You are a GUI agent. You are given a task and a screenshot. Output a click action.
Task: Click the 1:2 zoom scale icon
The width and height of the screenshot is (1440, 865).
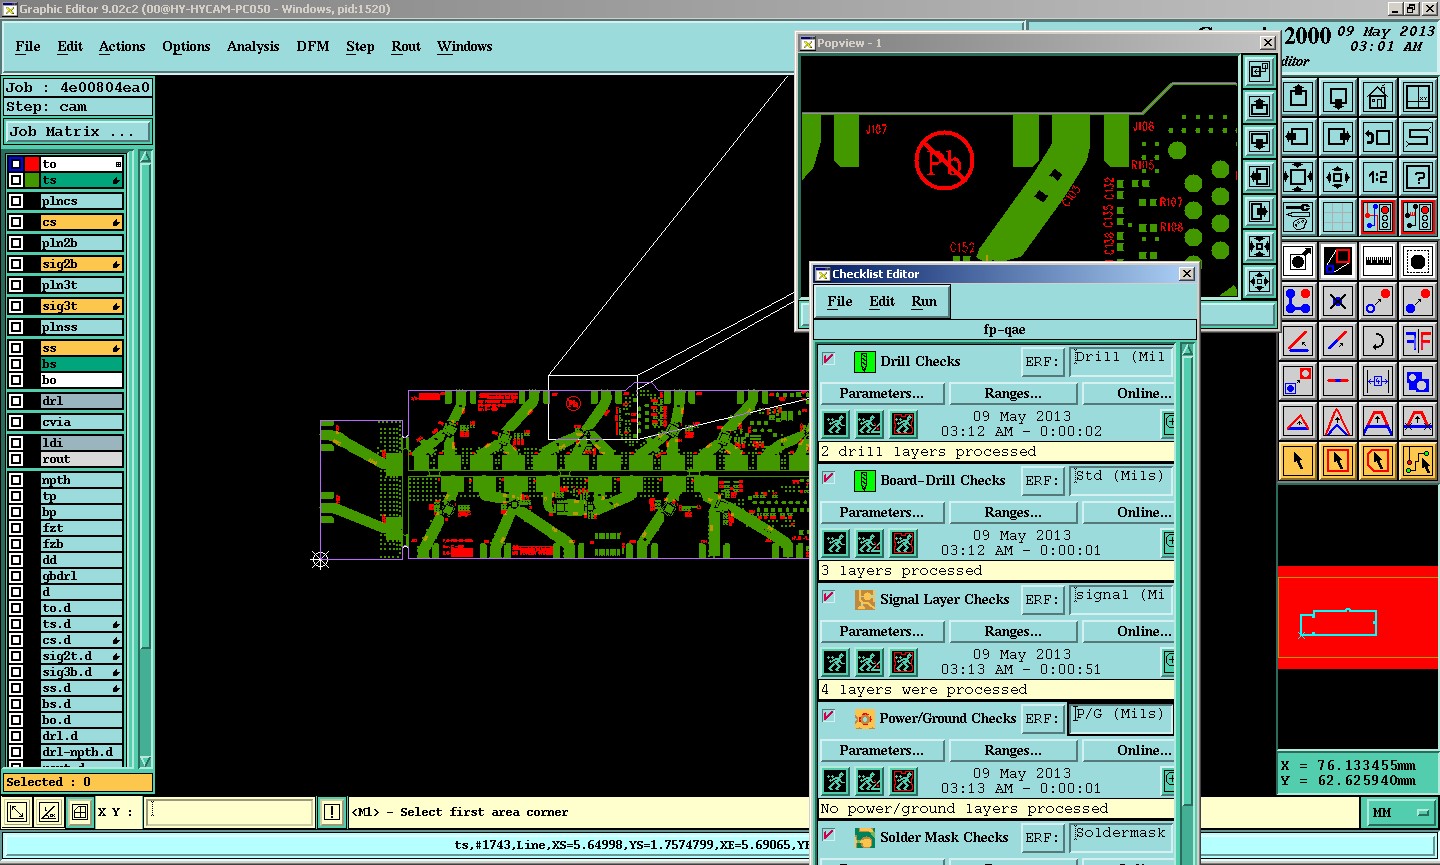tap(1378, 177)
